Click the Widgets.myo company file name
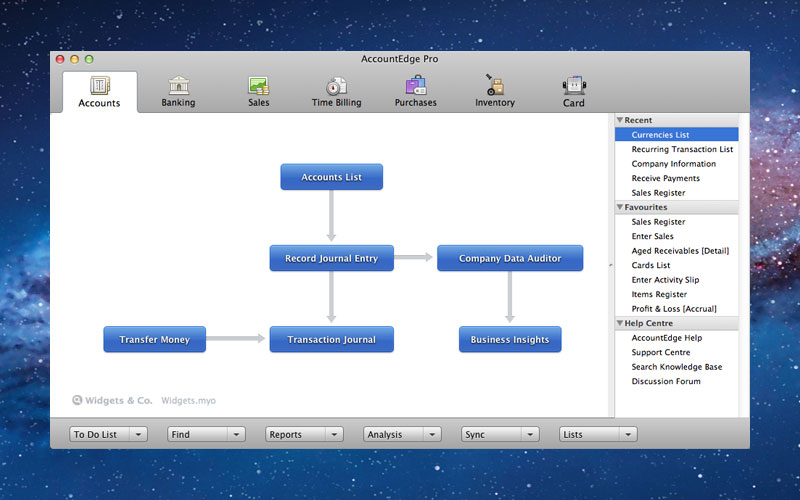 (188, 401)
